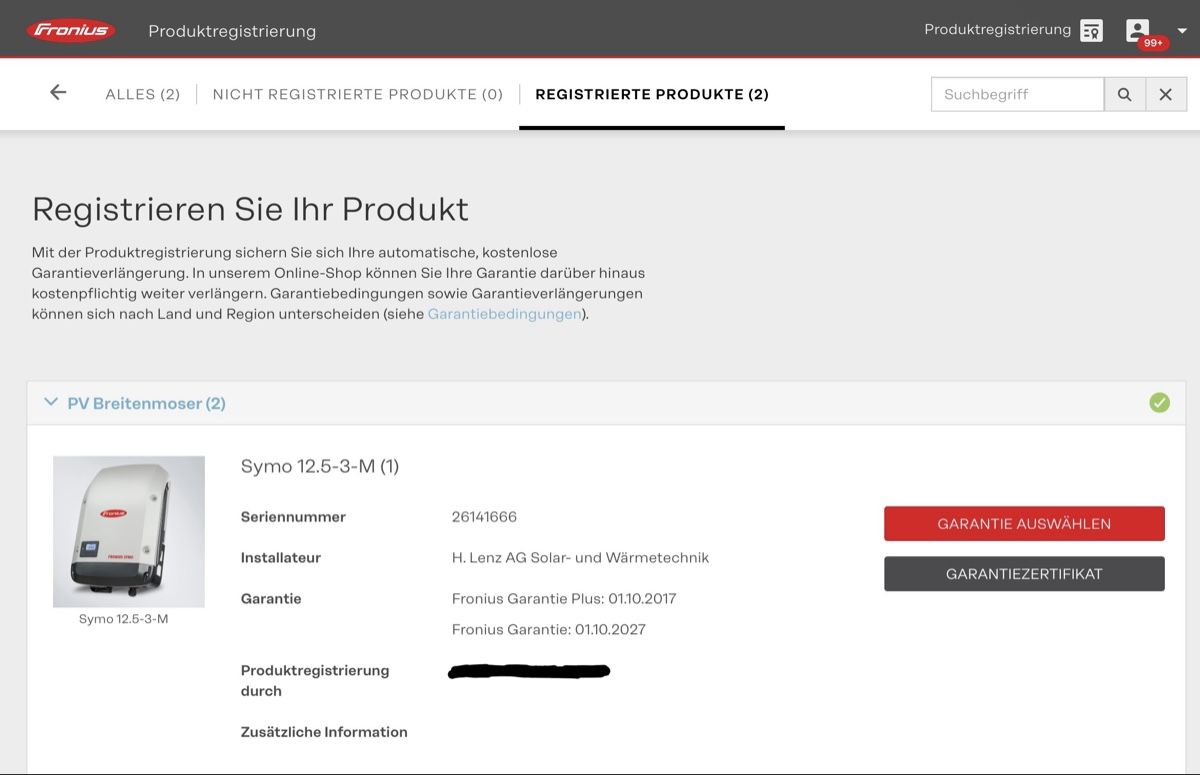Image resolution: width=1200 pixels, height=775 pixels.
Task: Follow the Garantiebedingungen link
Action: 505,314
